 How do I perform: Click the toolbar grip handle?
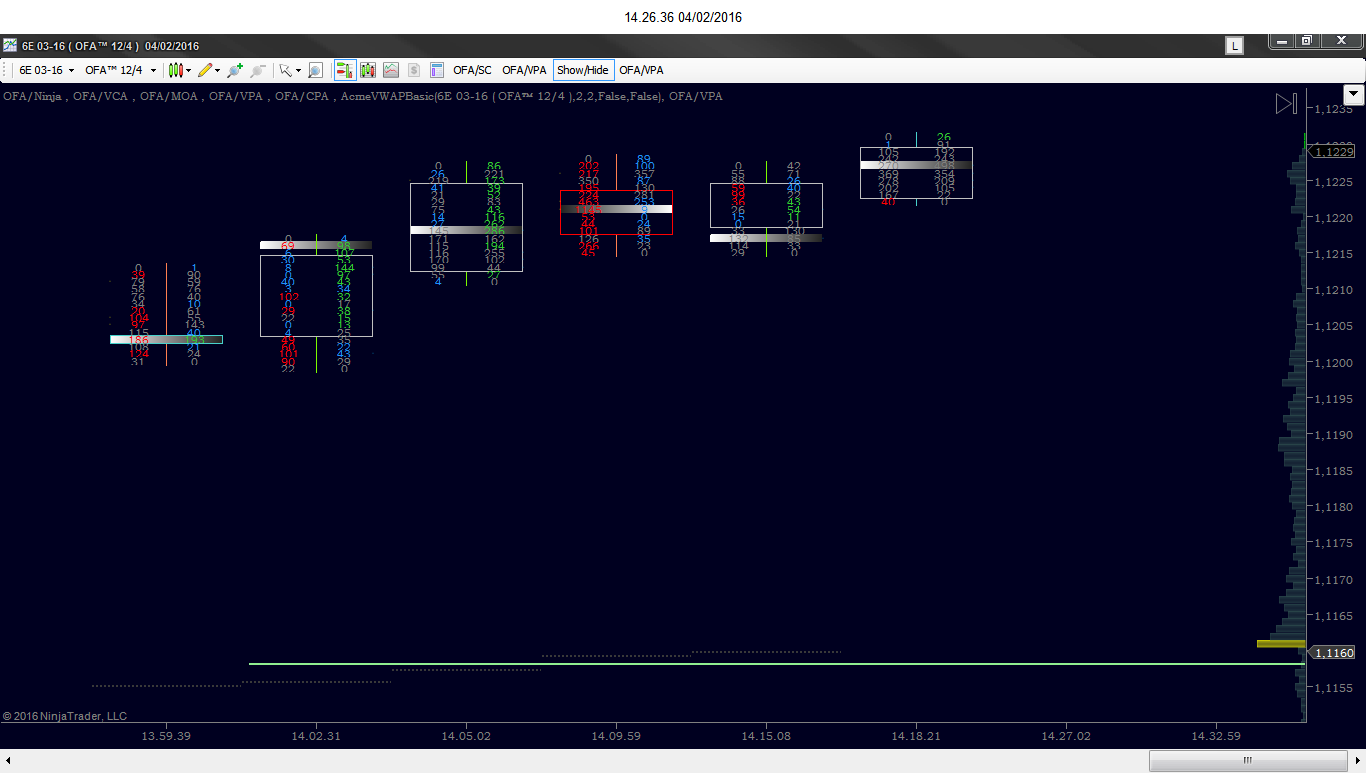[x=8, y=70]
